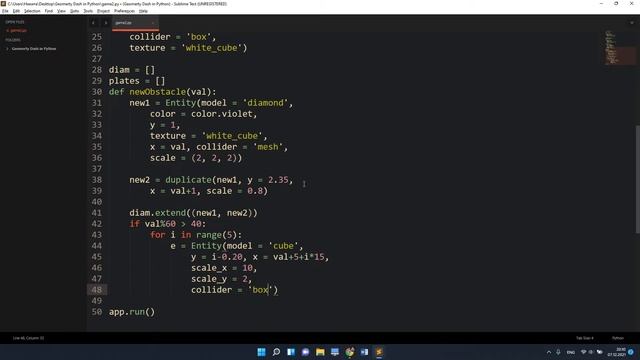Click 'app.run()' on line 50
The width and height of the screenshot is (640, 360).
132,312
